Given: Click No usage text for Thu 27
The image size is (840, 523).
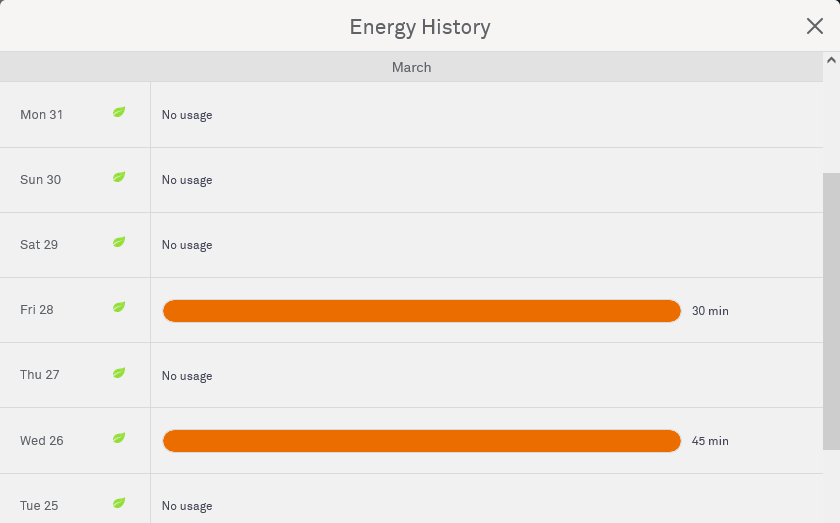Looking at the screenshot, I should tap(187, 376).
